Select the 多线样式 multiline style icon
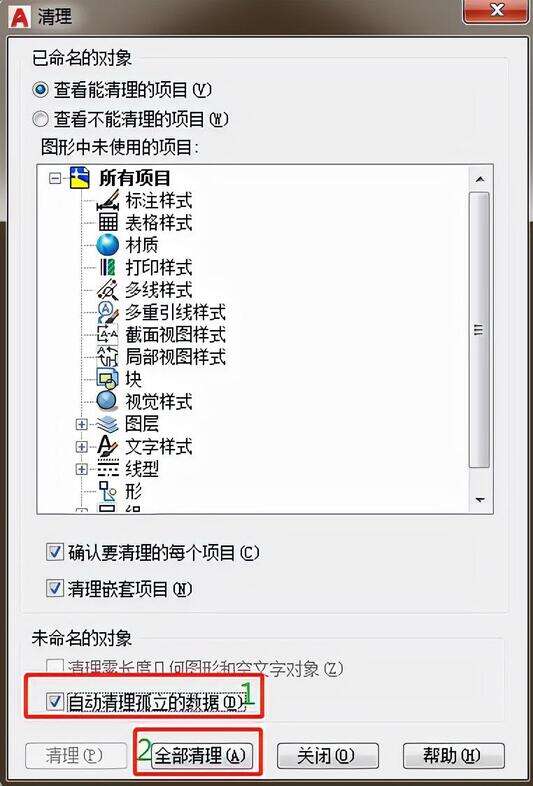Viewport: 533px width, 786px height. click(x=107, y=290)
